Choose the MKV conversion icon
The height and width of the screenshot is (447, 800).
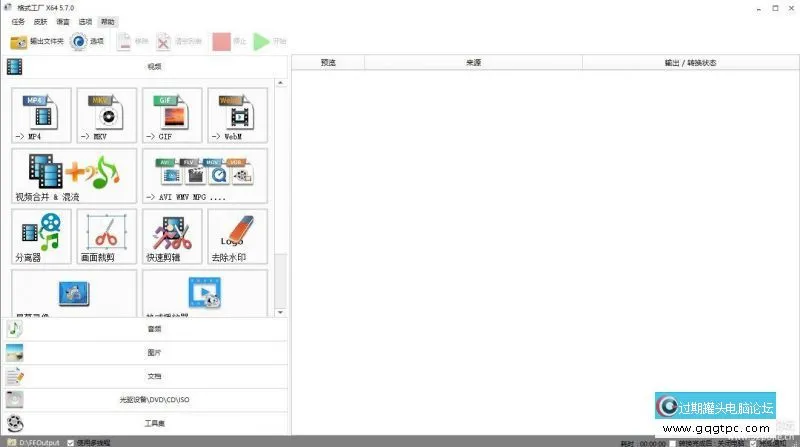106,115
